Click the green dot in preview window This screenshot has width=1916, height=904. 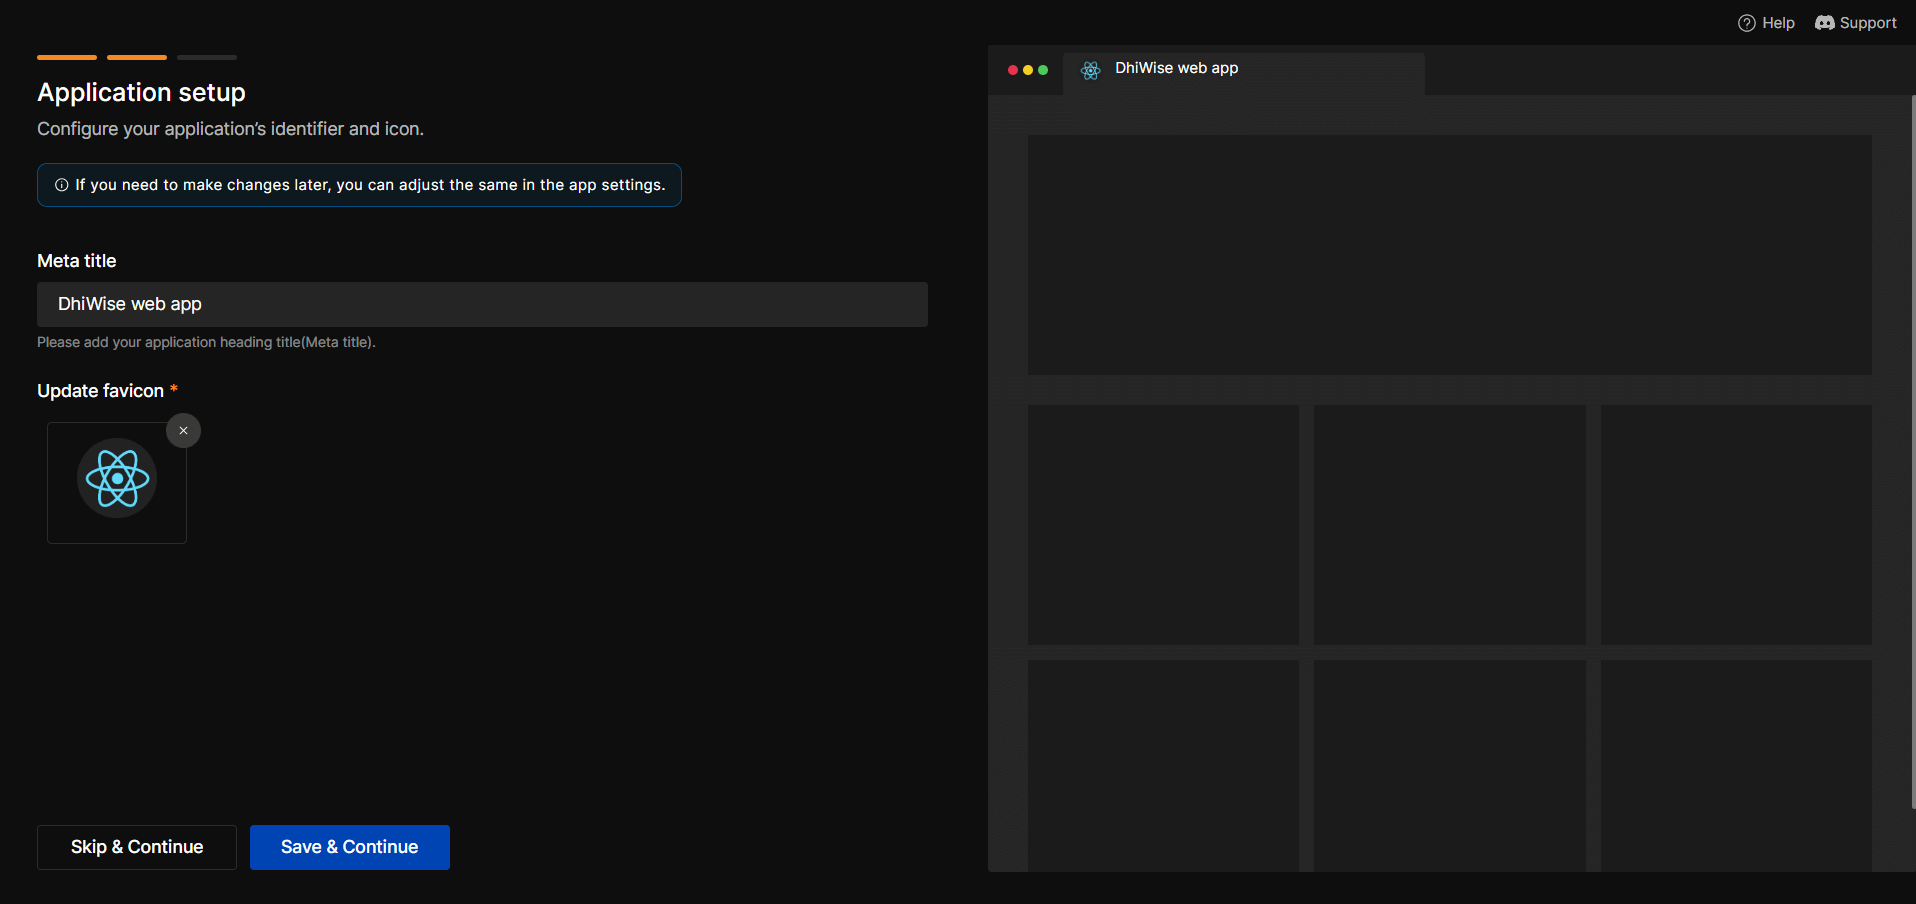click(x=1043, y=70)
